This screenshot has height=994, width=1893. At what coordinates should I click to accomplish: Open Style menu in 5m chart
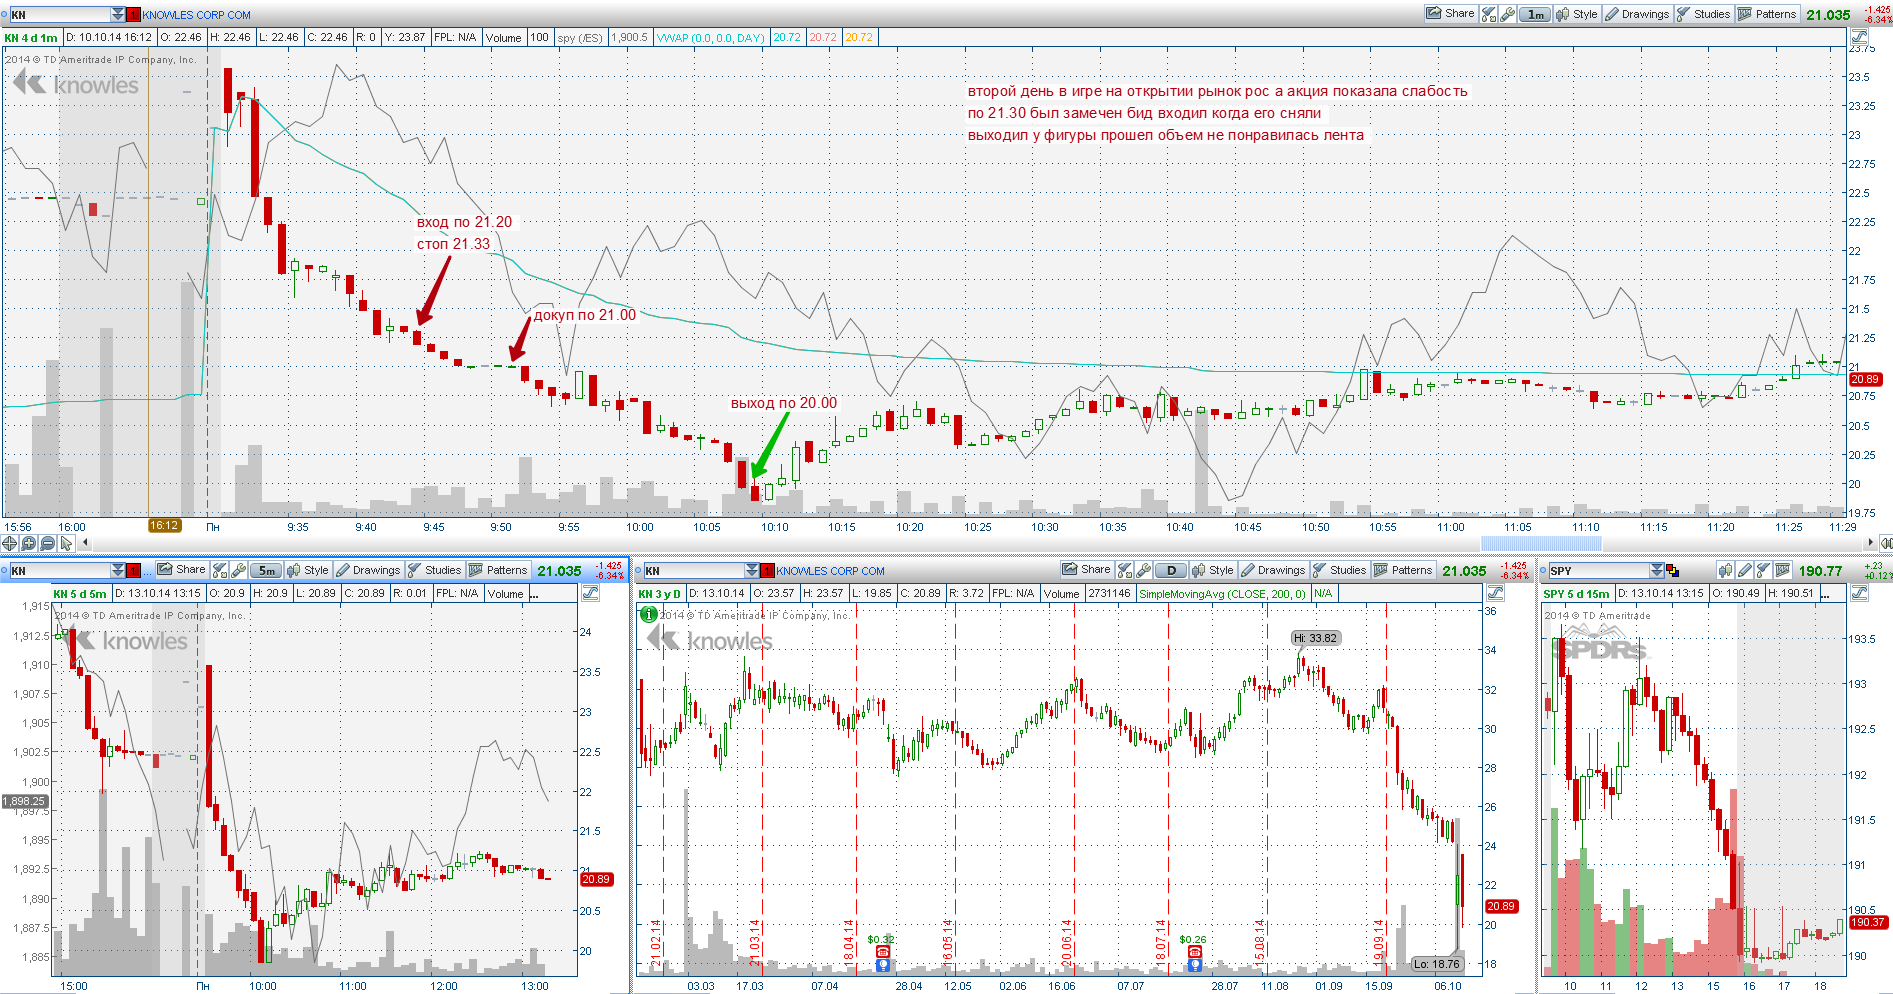click(x=308, y=570)
